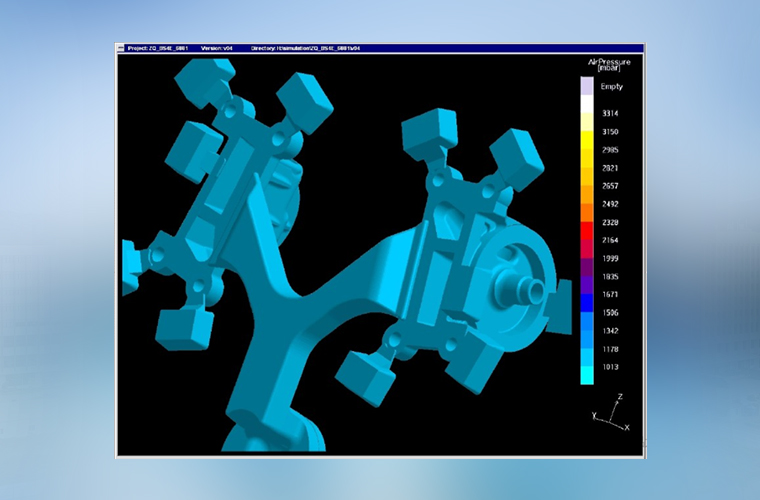Click the 1506 value label in legend
Viewport: 760px width, 500px height.
(x=610, y=312)
